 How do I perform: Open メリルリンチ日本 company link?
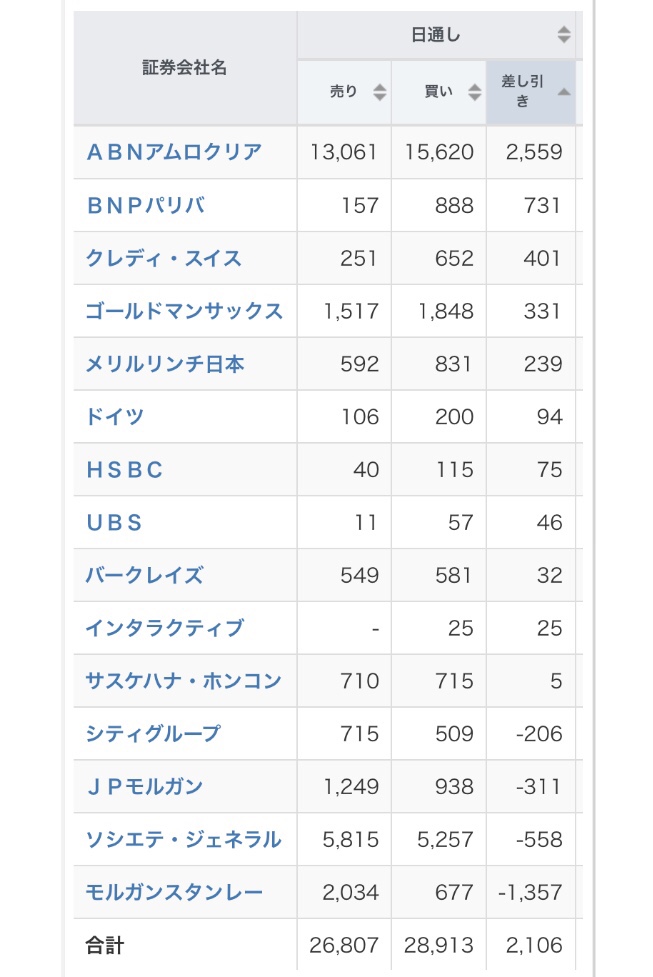pos(164,364)
